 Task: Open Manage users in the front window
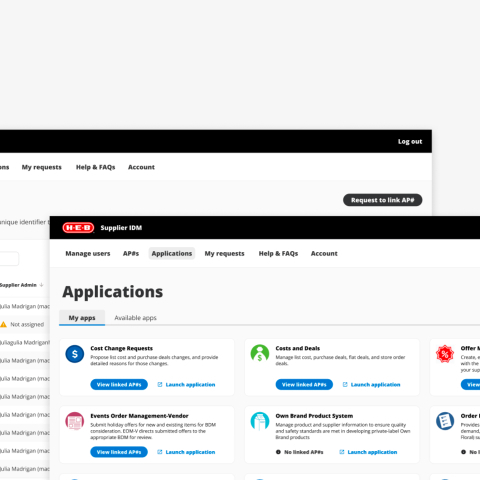click(88, 254)
